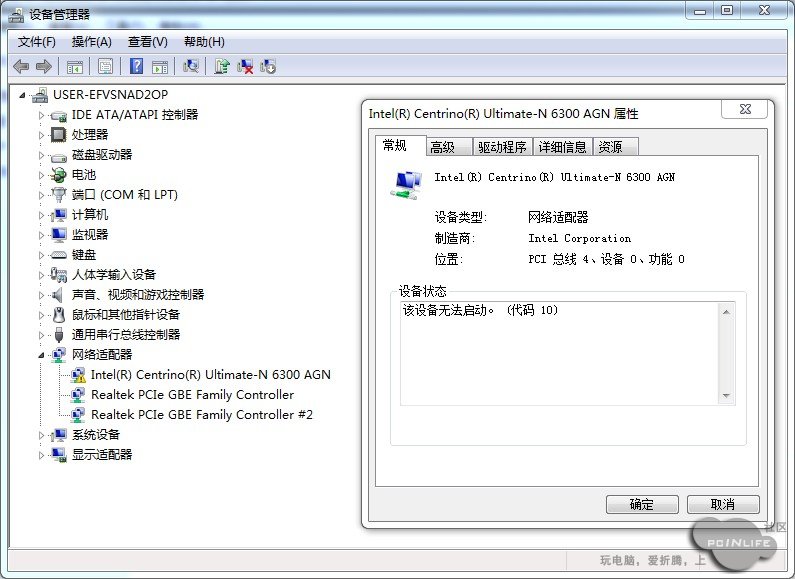The image size is (795, 579).
Task: Click the Back arrow toolbar icon
Action: pos(21,66)
